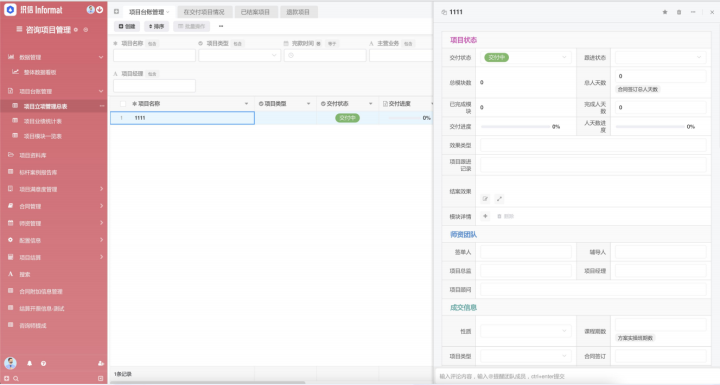This screenshot has width=720, height=385.
Task: Click the 排序 button
Action: (156, 26)
